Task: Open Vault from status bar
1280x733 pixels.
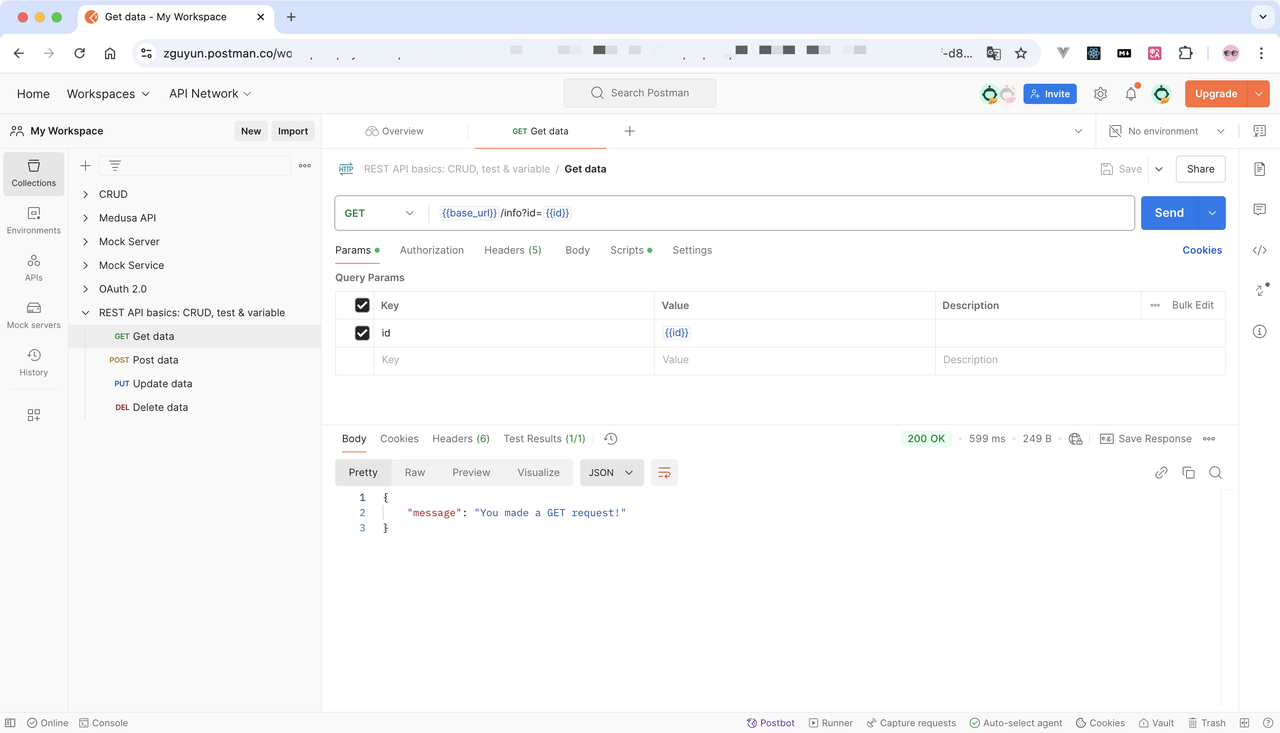Action: [x=1156, y=723]
